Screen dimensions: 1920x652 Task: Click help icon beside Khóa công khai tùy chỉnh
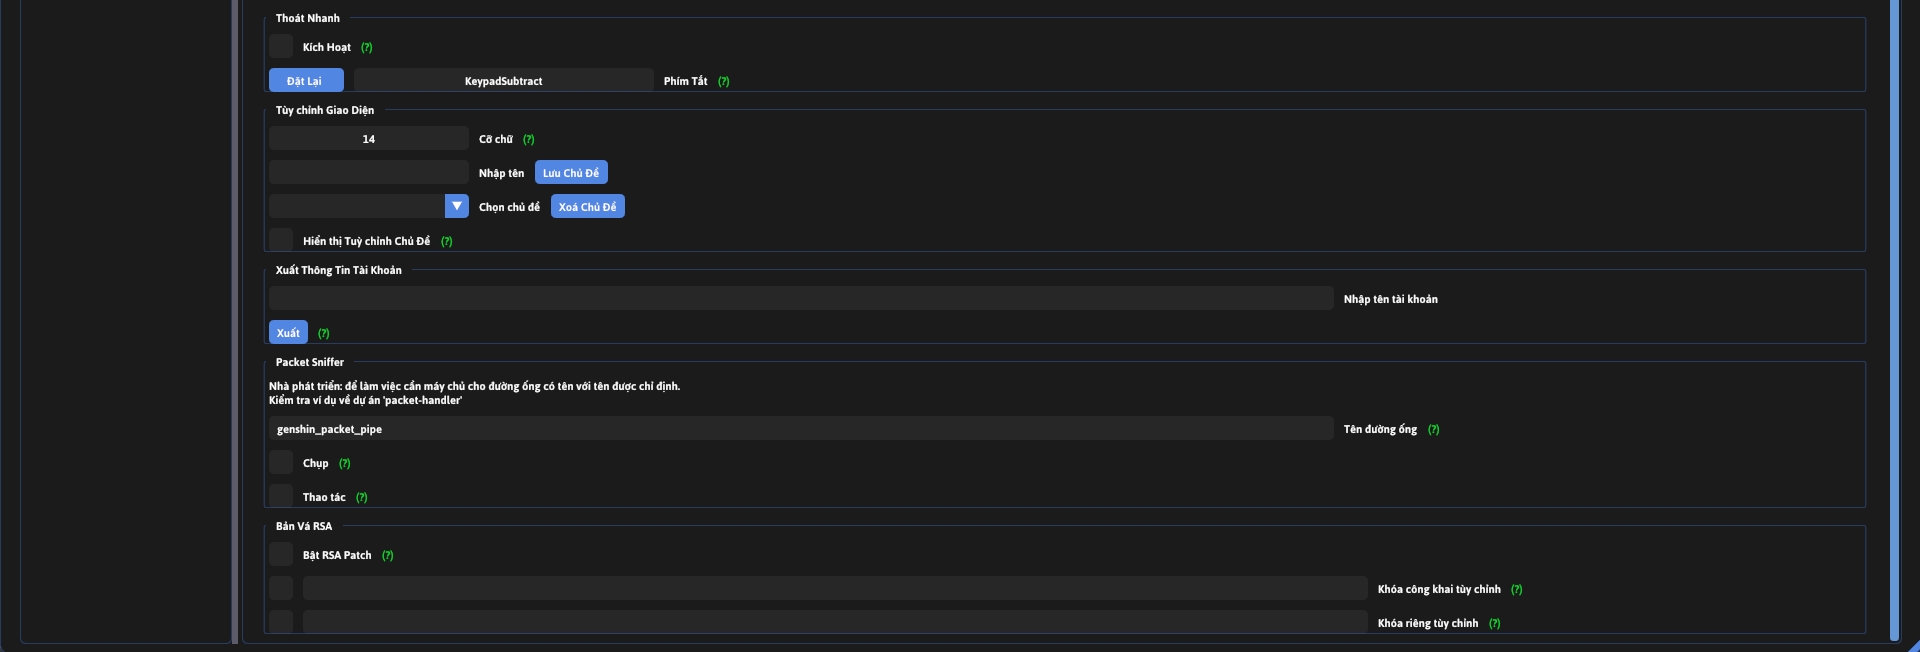click(1516, 590)
